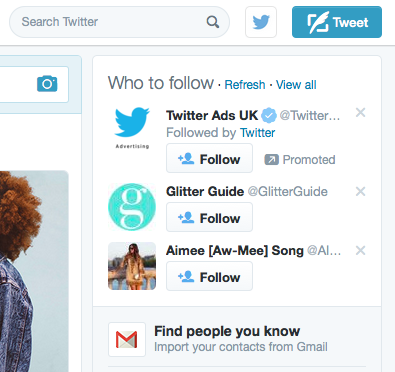Open the Followed by Twitter link

(x=258, y=133)
